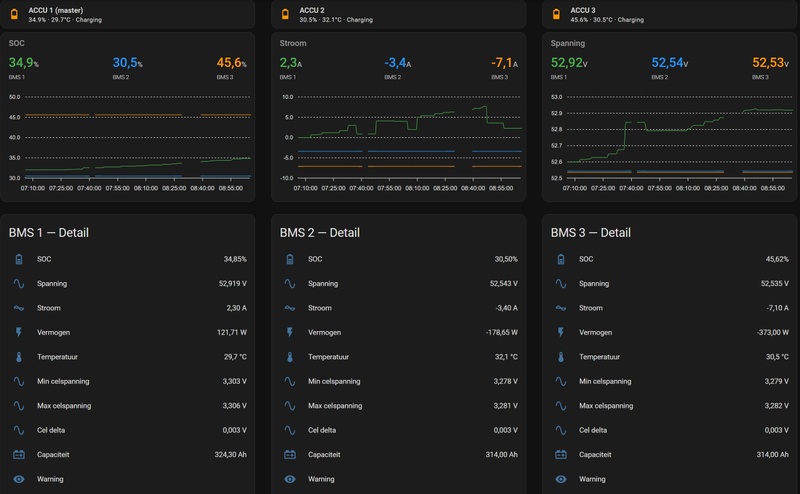This screenshot has width=800, height=494.
Task: Open BMS 2 Cel delta entity row
Action: pos(398,430)
